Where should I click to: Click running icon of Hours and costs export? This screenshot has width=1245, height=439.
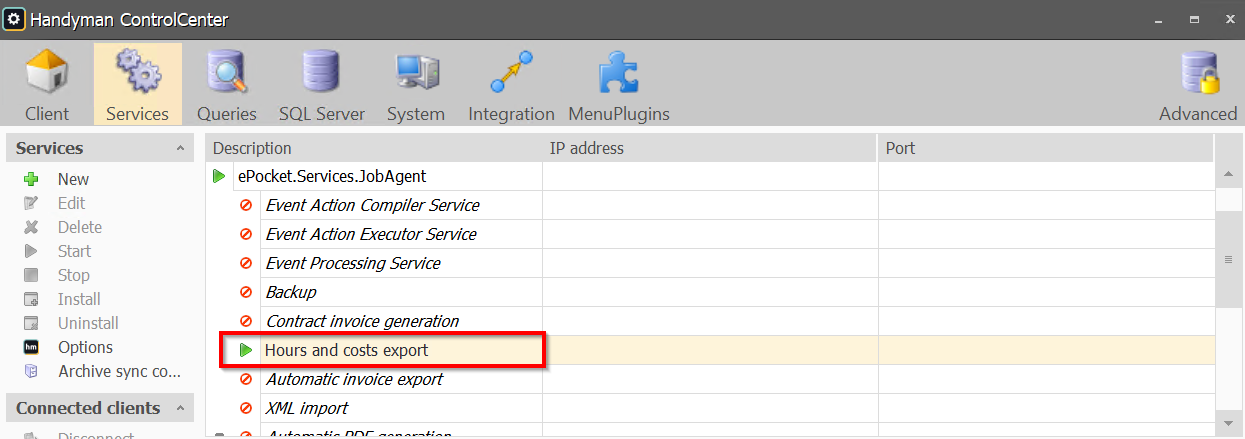click(x=246, y=350)
